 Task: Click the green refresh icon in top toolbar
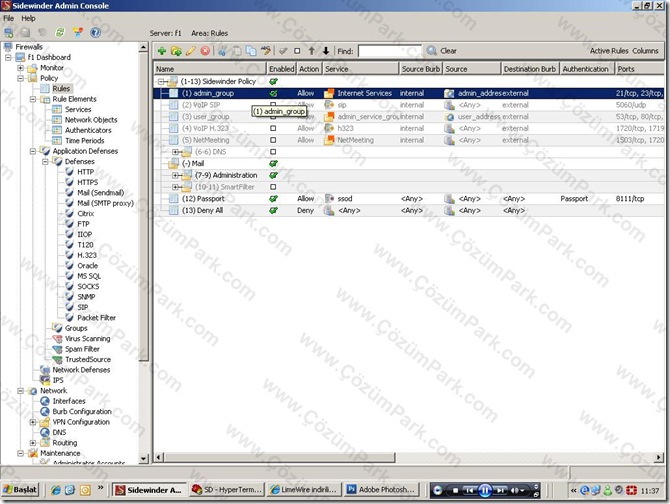point(60,32)
